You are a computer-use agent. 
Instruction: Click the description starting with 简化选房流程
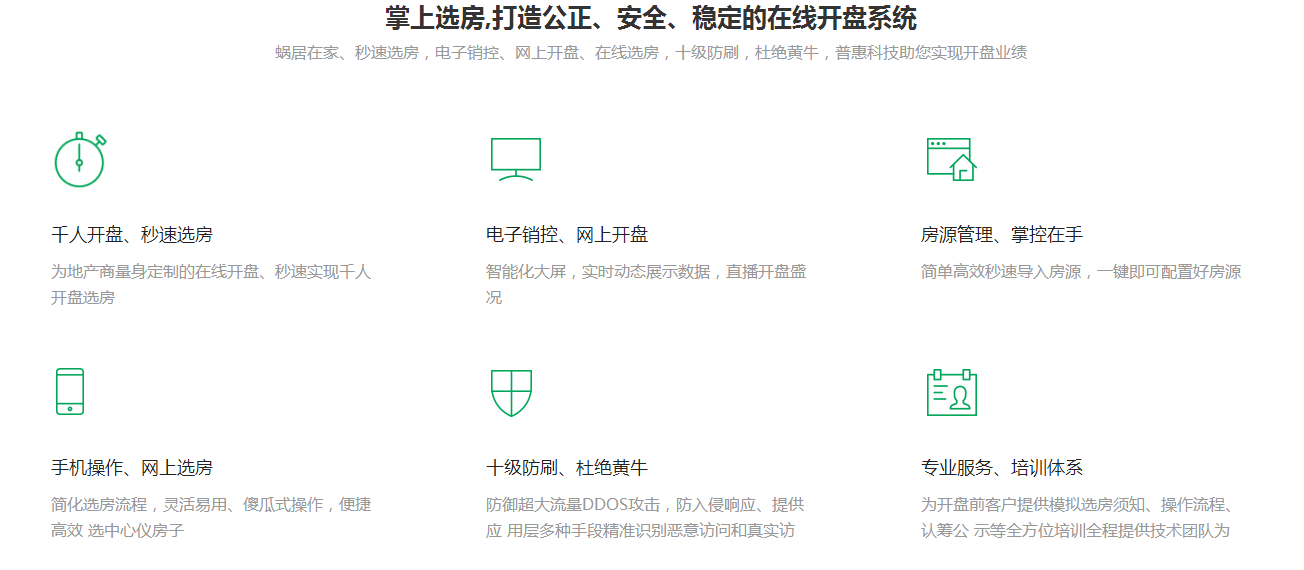(x=211, y=517)
